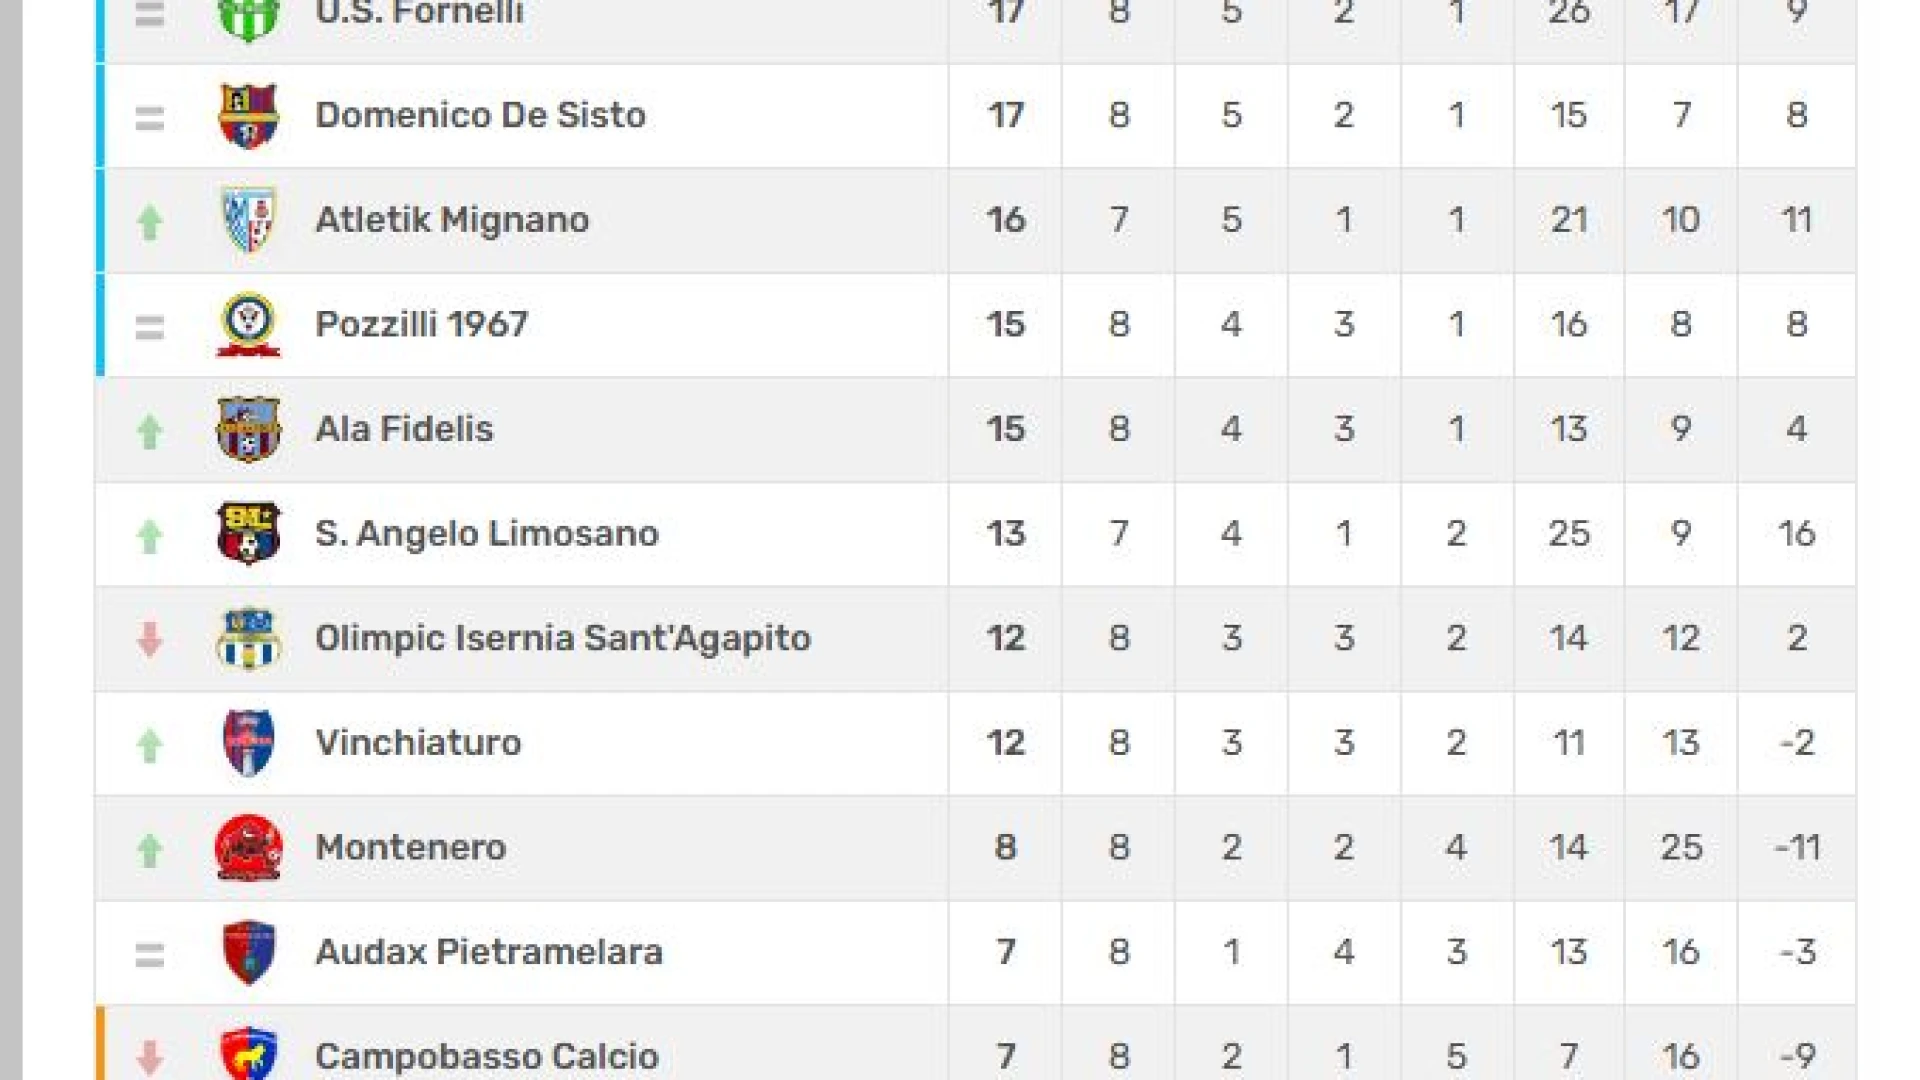Open the Pozzilli 1967 club logo
The width and height of the screenshot is (1920, 1080).
pos(248,325)
